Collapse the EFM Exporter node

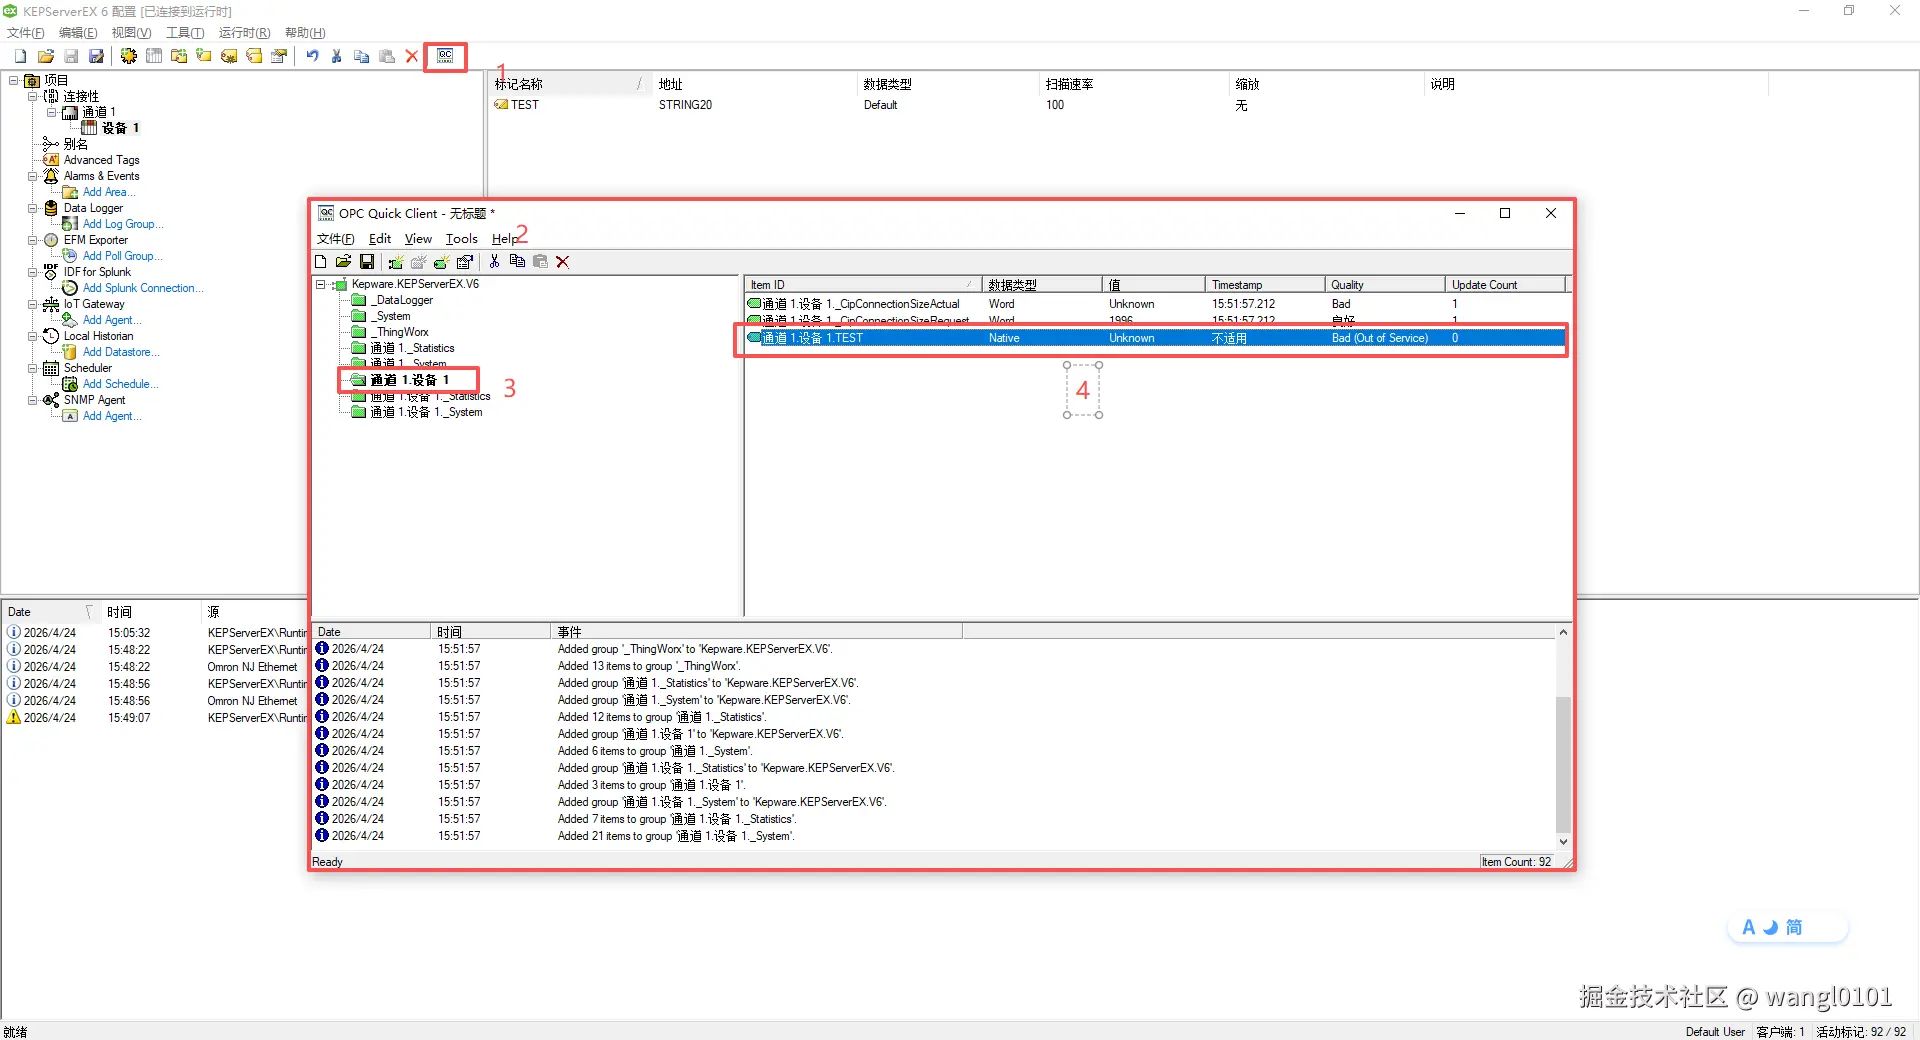point(33,240)
